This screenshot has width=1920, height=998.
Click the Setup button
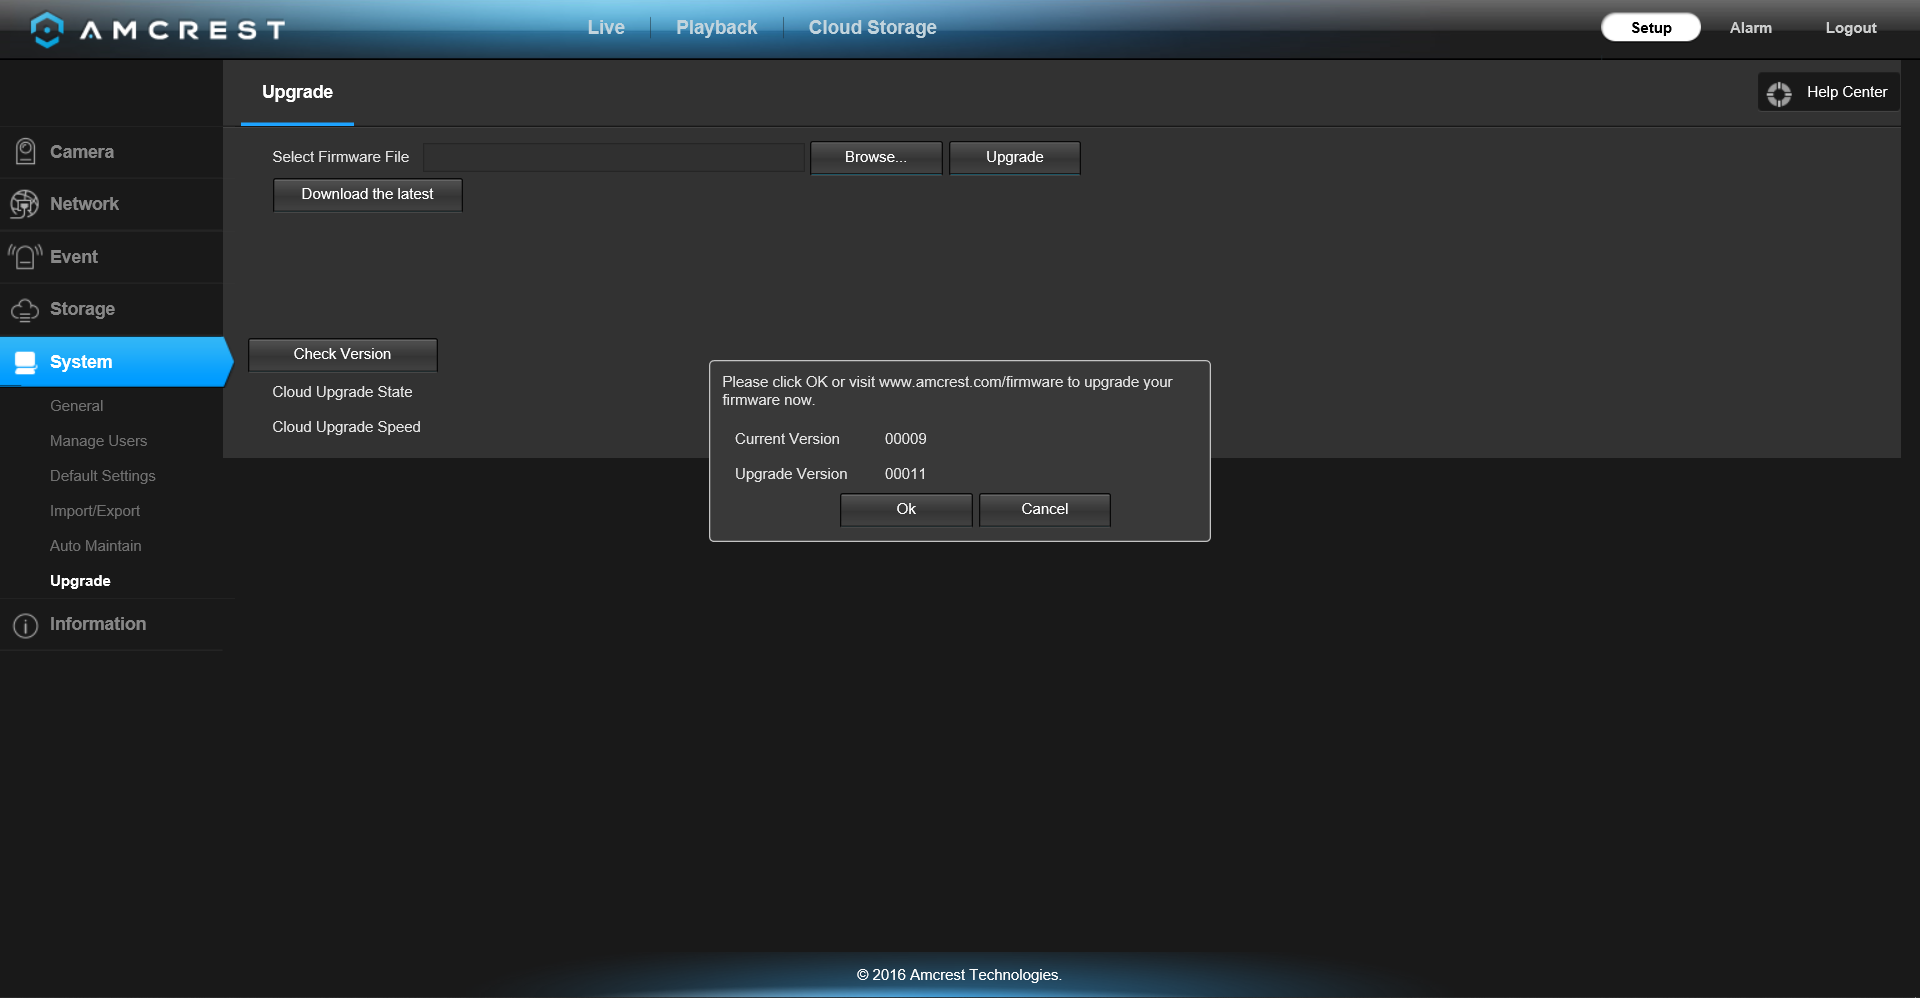coord(1651,28)
